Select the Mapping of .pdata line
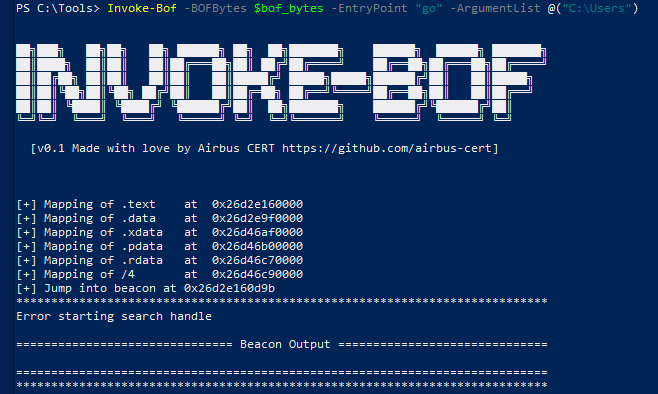 pos(159,246)
